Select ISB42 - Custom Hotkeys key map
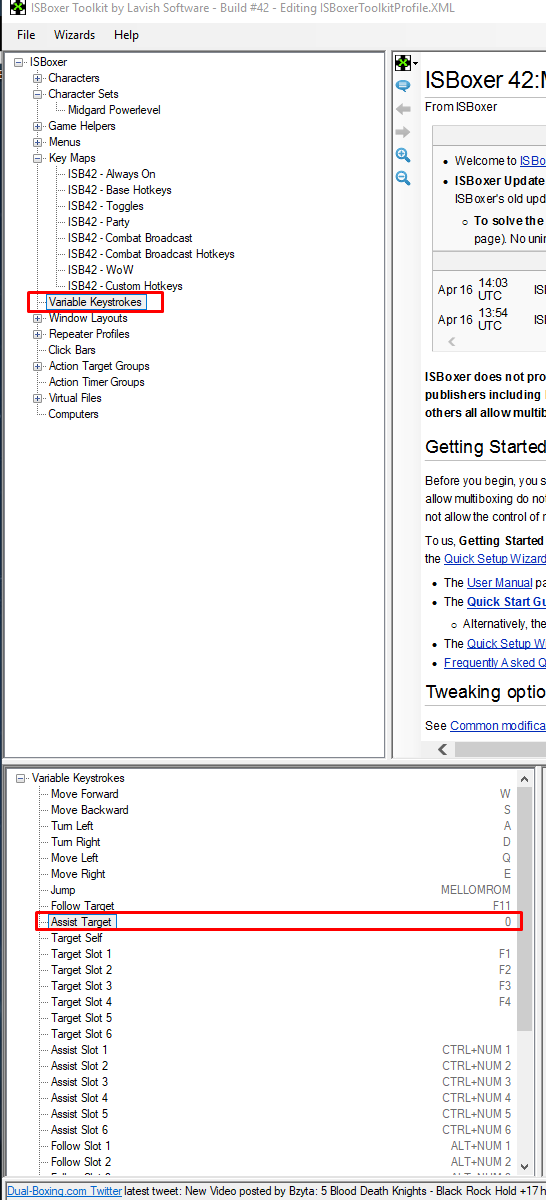 point(125,286)
